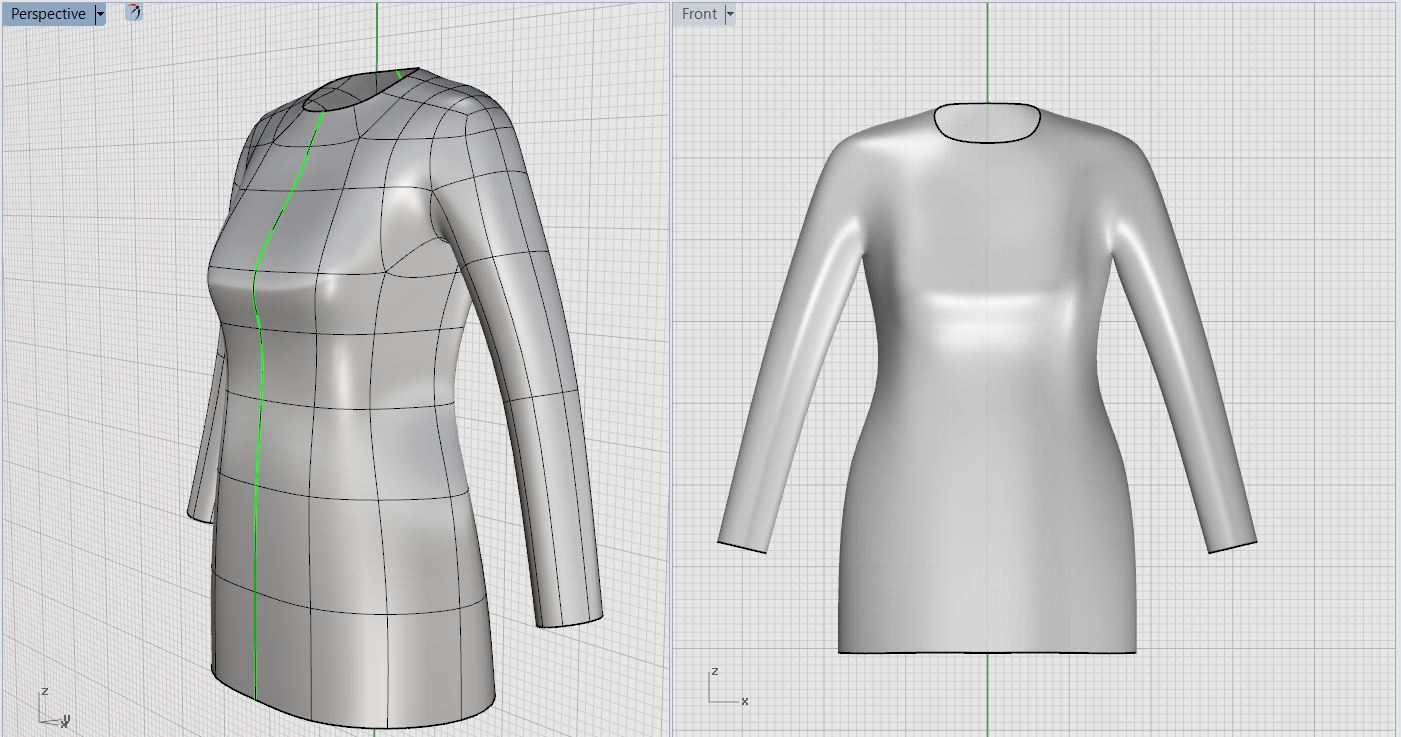This screenshot has width=1401, height=737.
Task: Click the X-Z axis icon in Front view
Action: (x=725, y=688)
